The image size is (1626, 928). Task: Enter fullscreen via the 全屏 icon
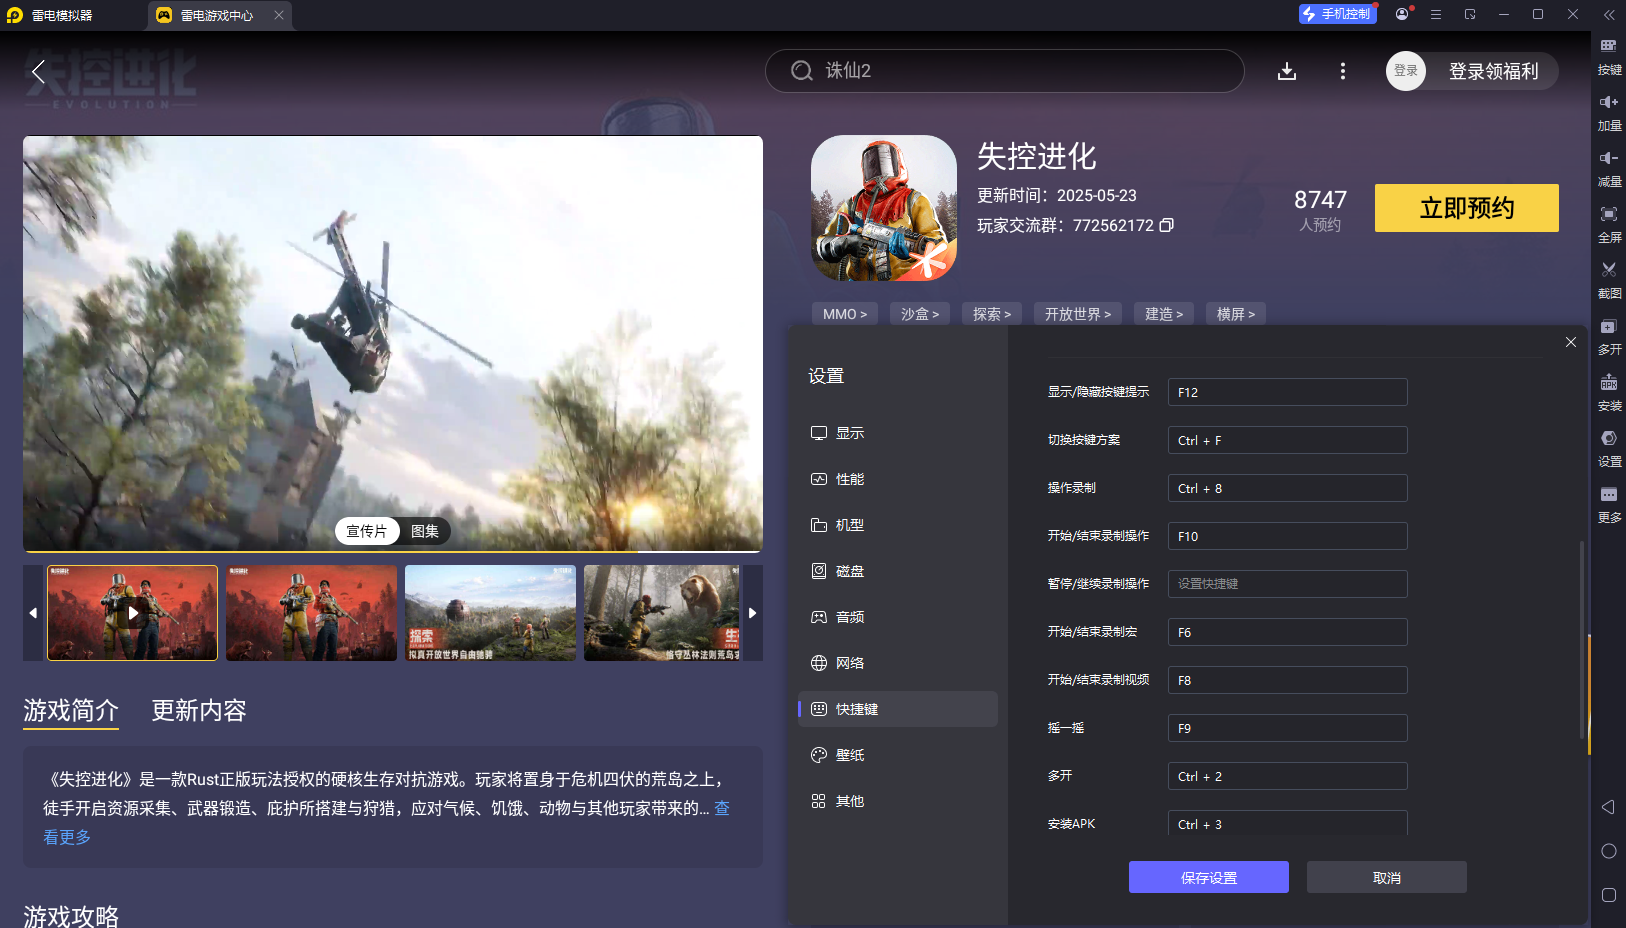click(x=1610, y=224)
